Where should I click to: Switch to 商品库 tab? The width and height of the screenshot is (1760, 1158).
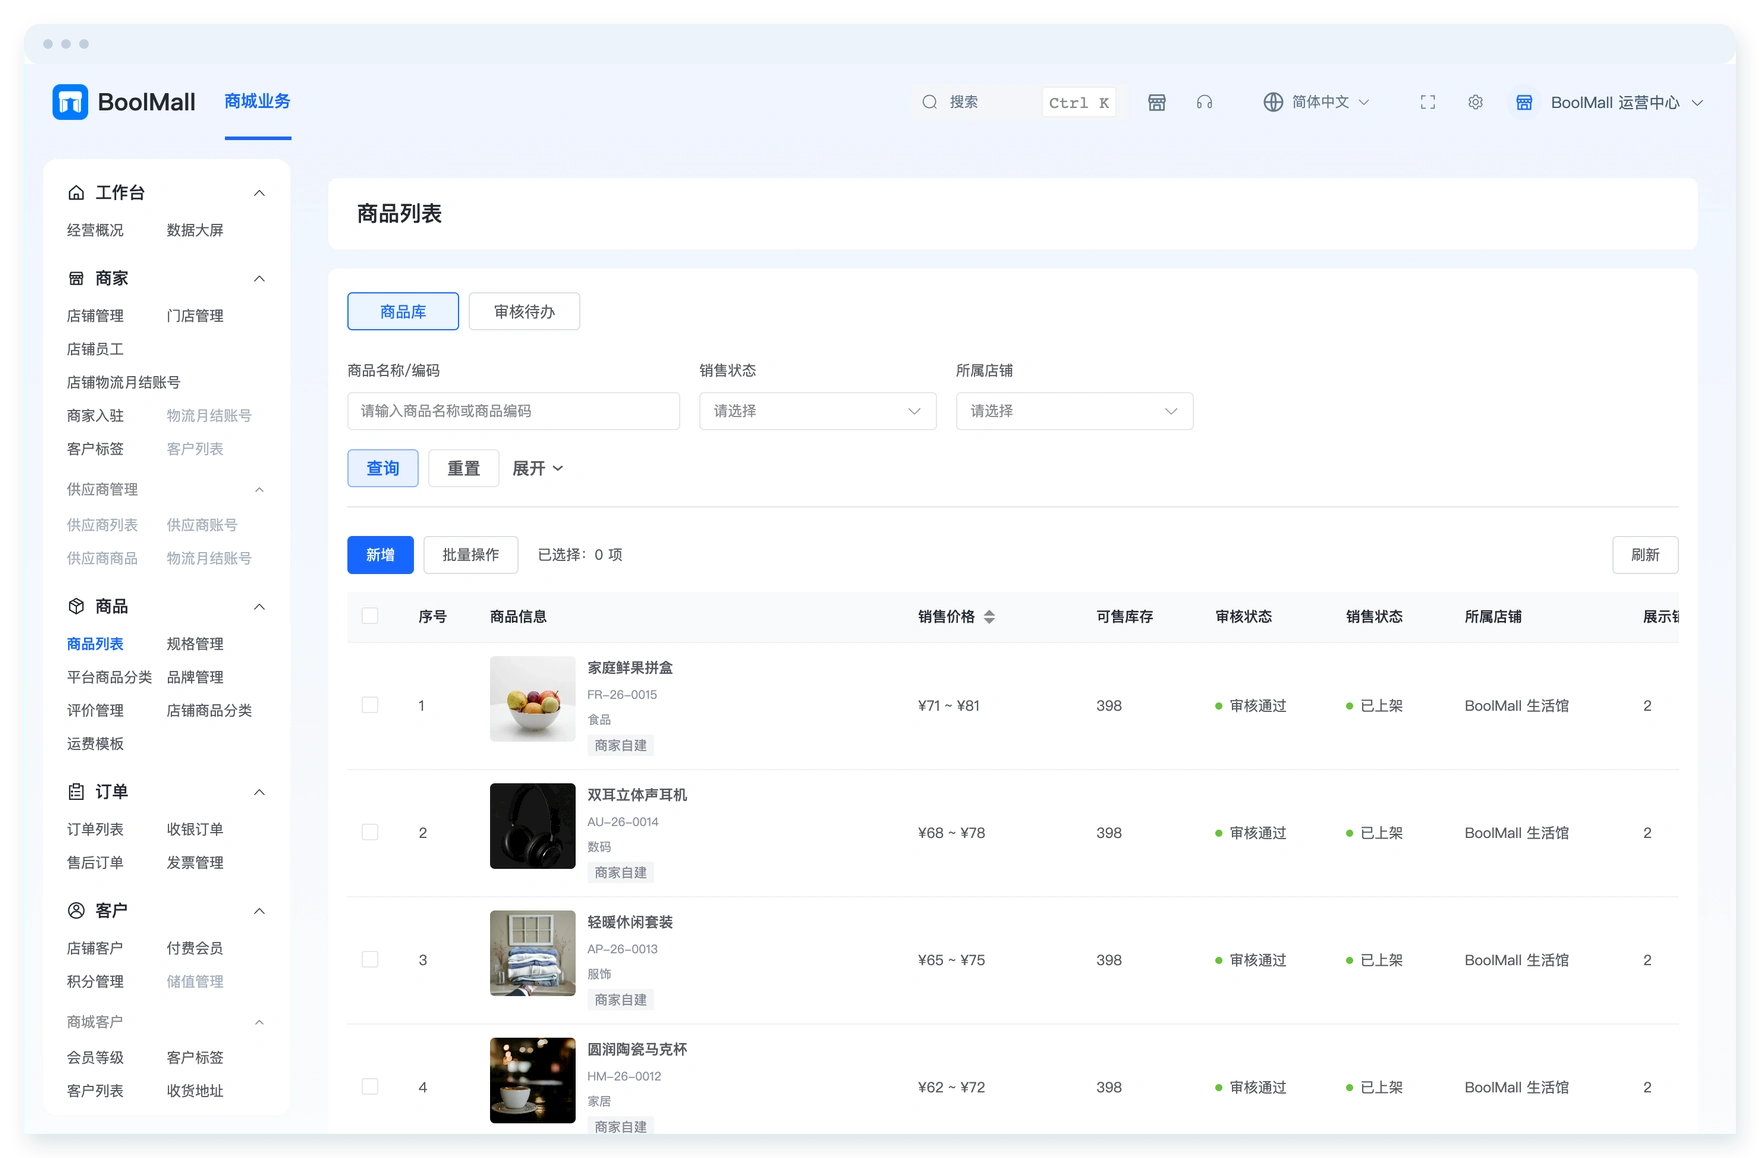[x=403, y=311]
